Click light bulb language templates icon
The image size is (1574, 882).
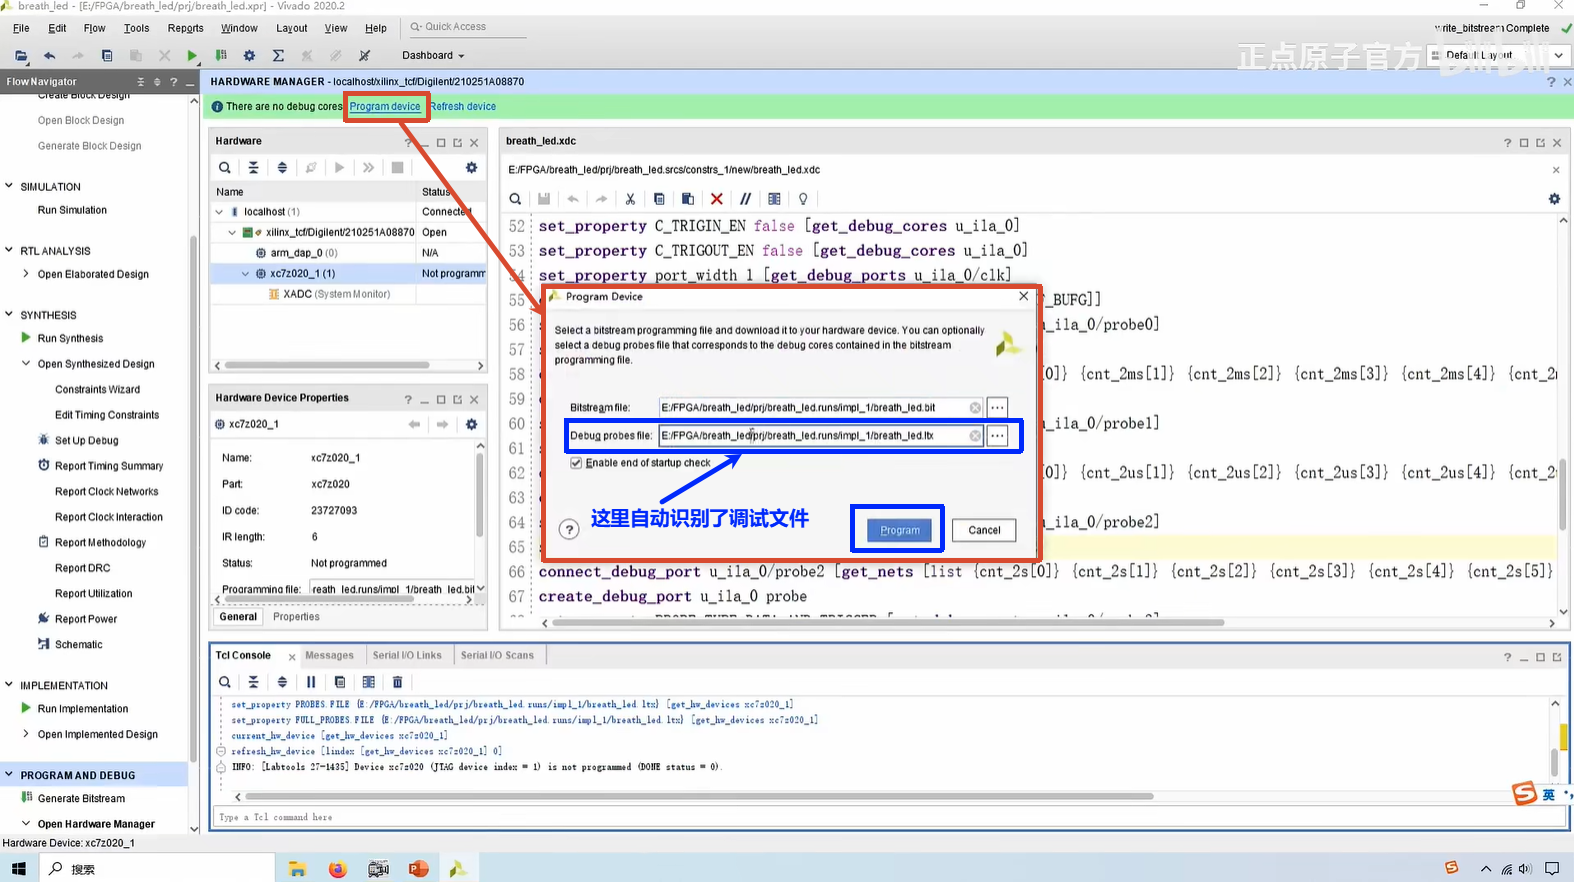click(x=803, y=199)
